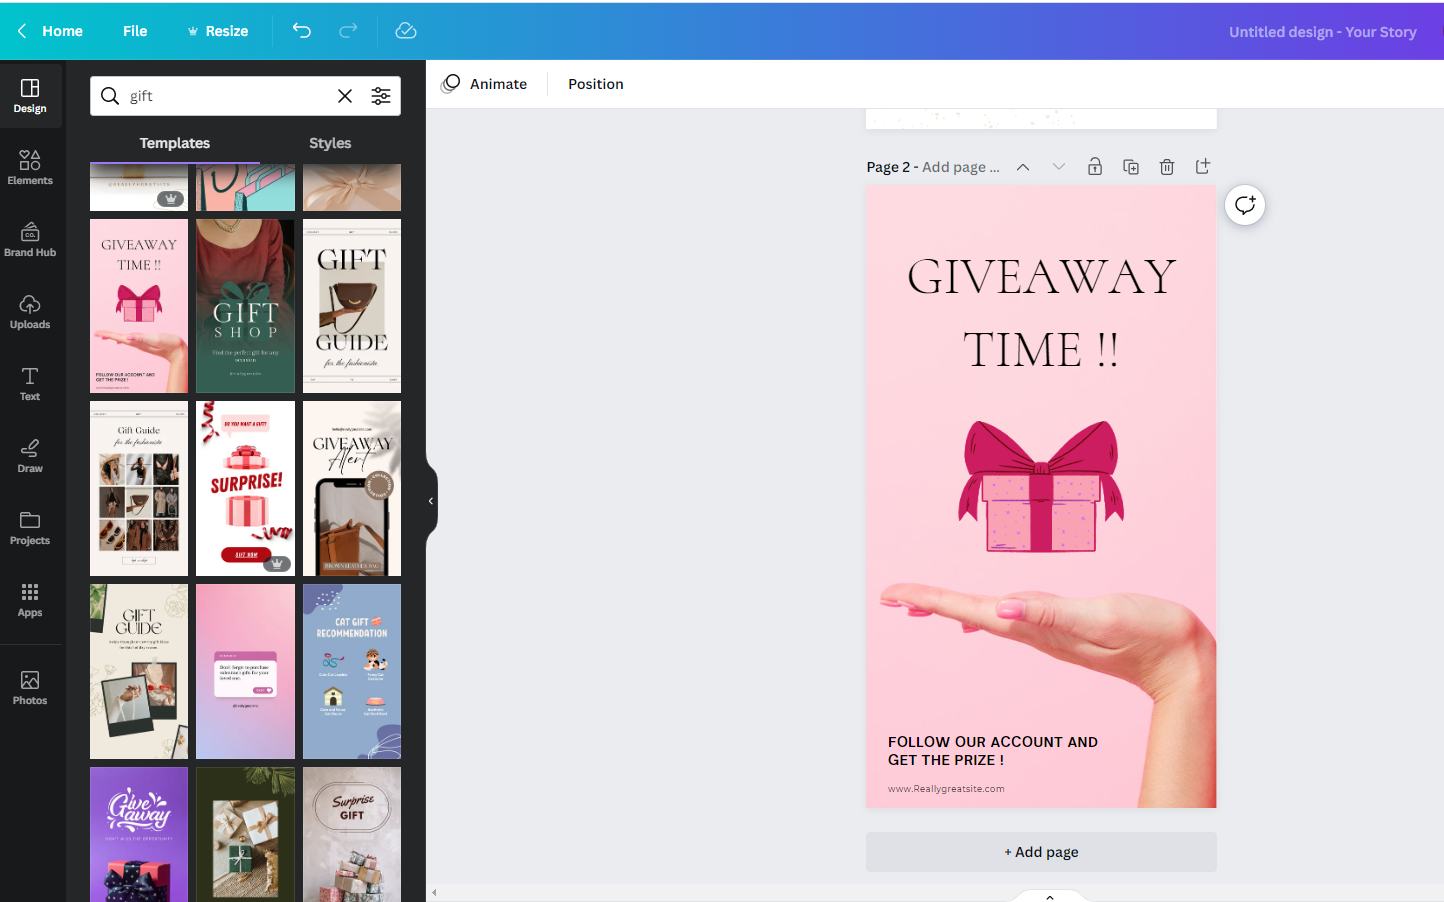
Task: Click the magnifier search icon
Action: coord(110,96)
